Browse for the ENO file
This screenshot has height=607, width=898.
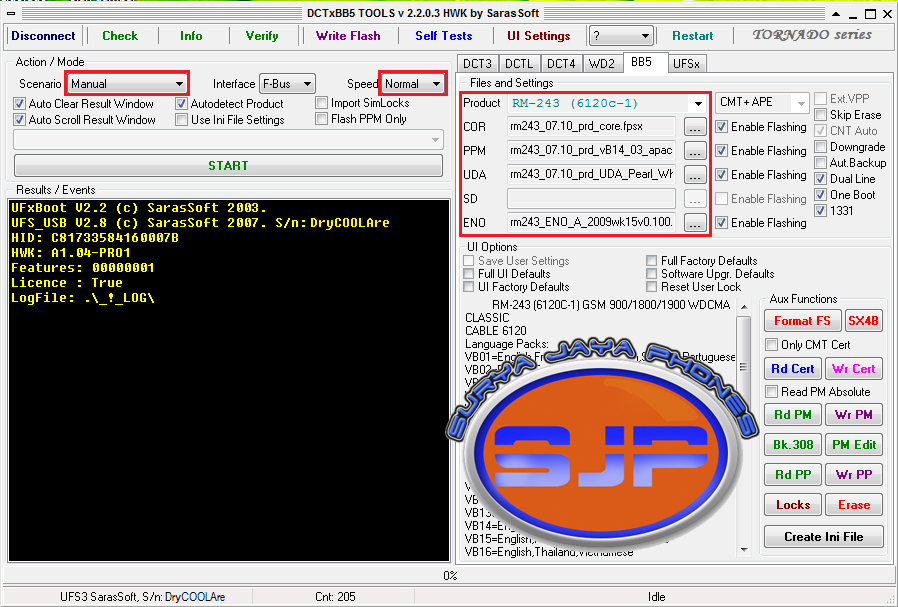point(695,223)
